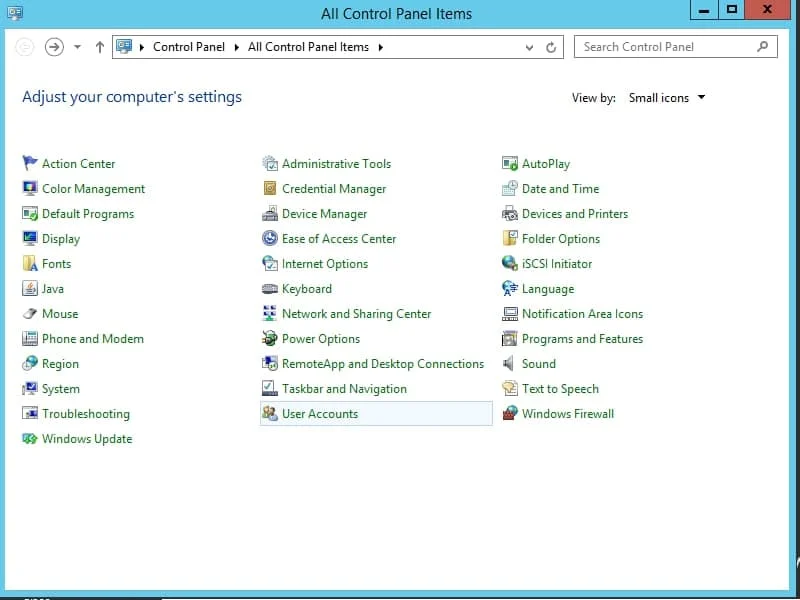The image size is (800, 600).
Task: Click the Mouse icon
Action: tap(30, 313)
